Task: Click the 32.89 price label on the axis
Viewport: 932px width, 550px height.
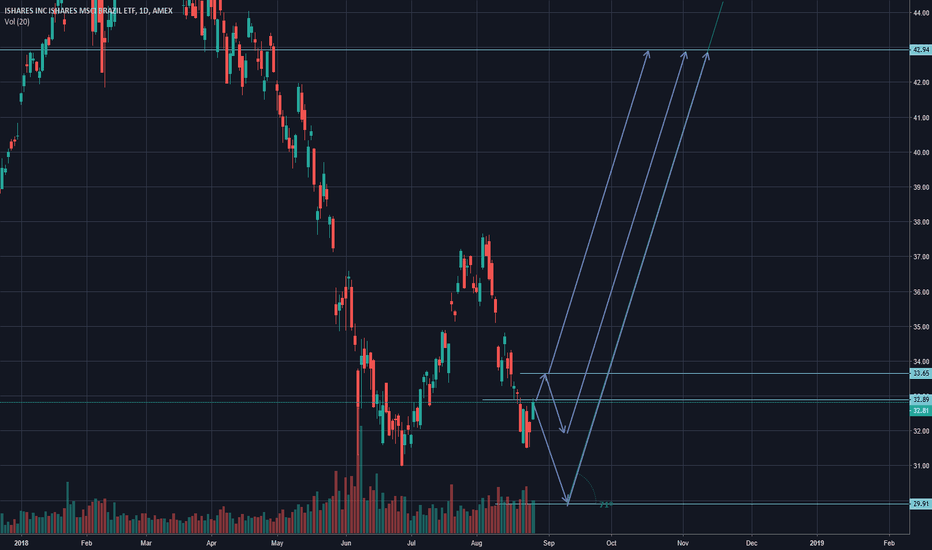Action: coord(921,400)
